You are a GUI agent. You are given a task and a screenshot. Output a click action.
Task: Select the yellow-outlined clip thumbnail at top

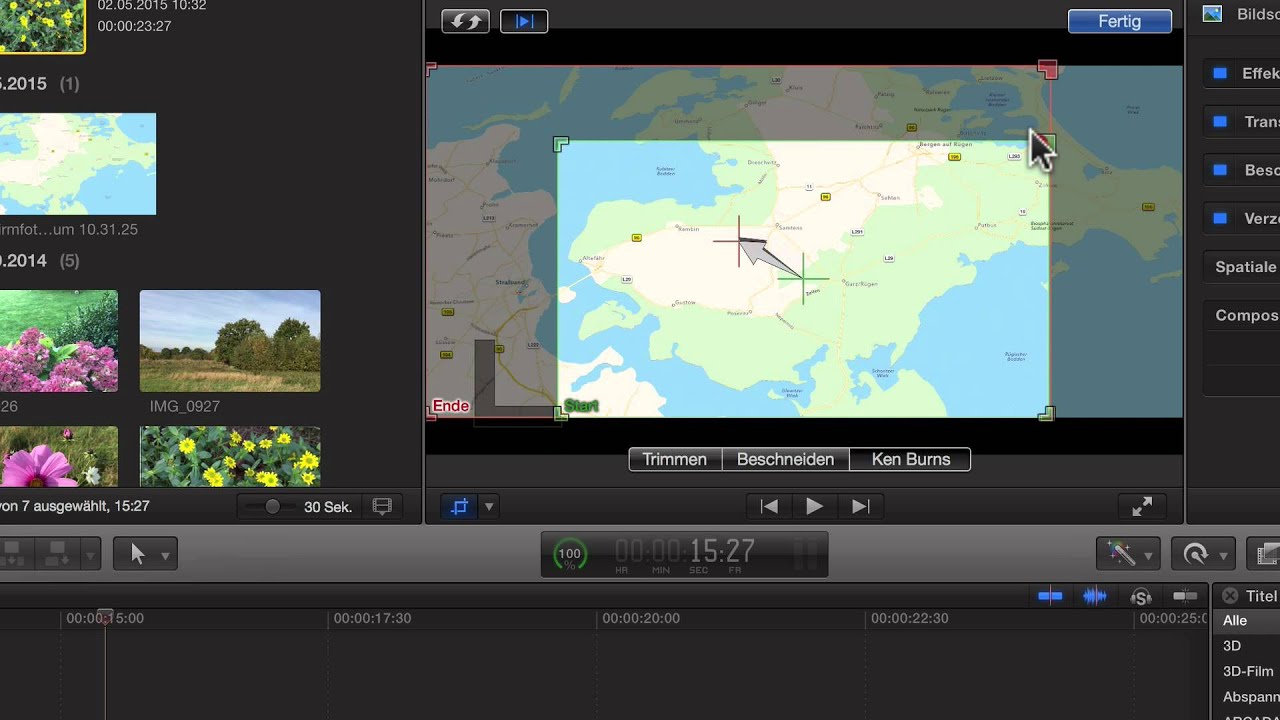tap(42, 26)
